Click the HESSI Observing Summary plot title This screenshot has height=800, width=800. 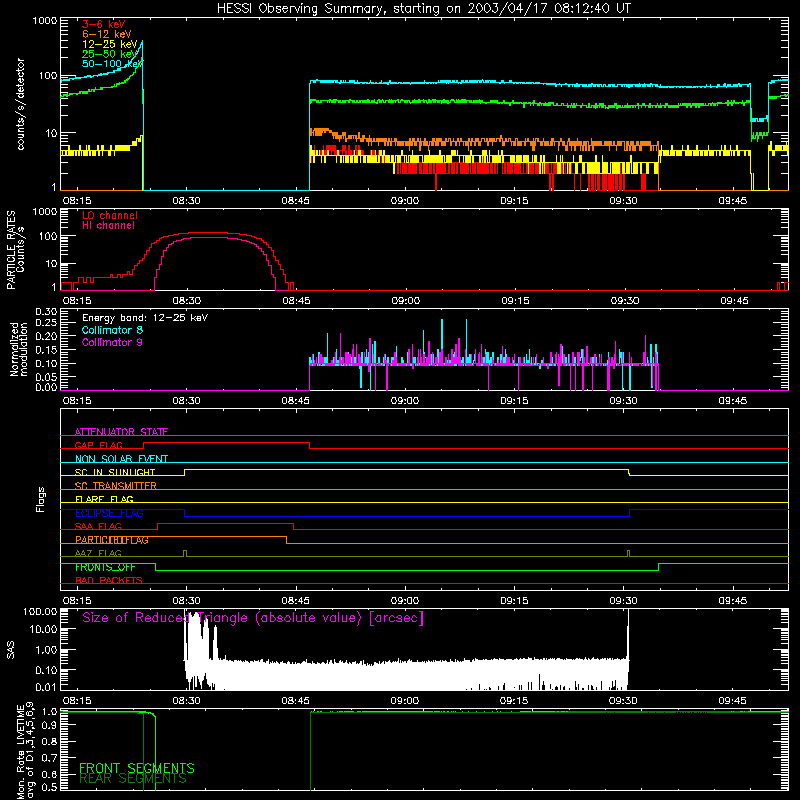tap(423, 9)
